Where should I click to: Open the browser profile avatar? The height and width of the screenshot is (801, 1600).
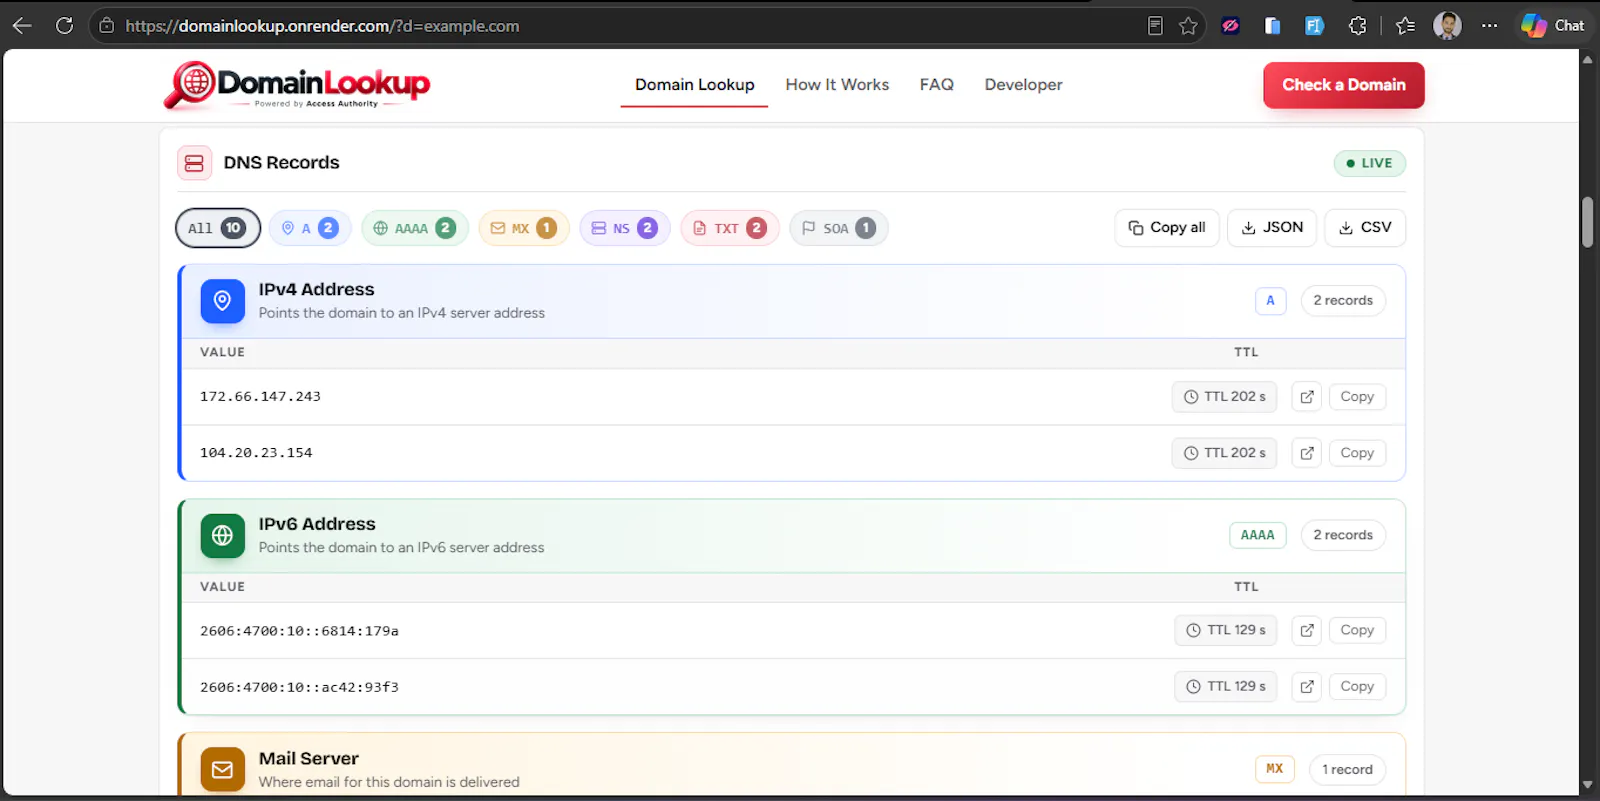coord(1447,26)
